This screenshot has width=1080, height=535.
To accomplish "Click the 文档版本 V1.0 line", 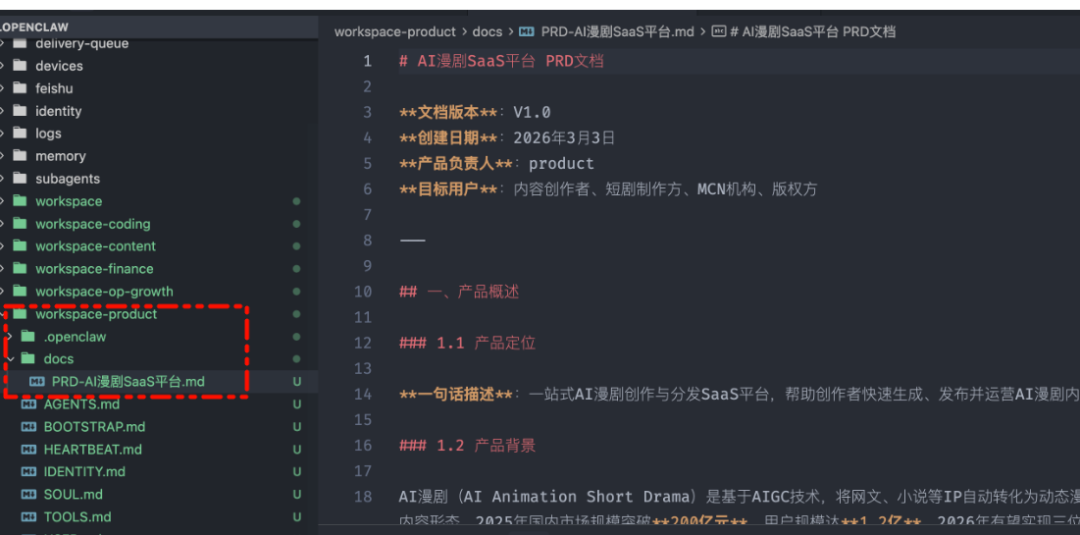I will point(475,112).
